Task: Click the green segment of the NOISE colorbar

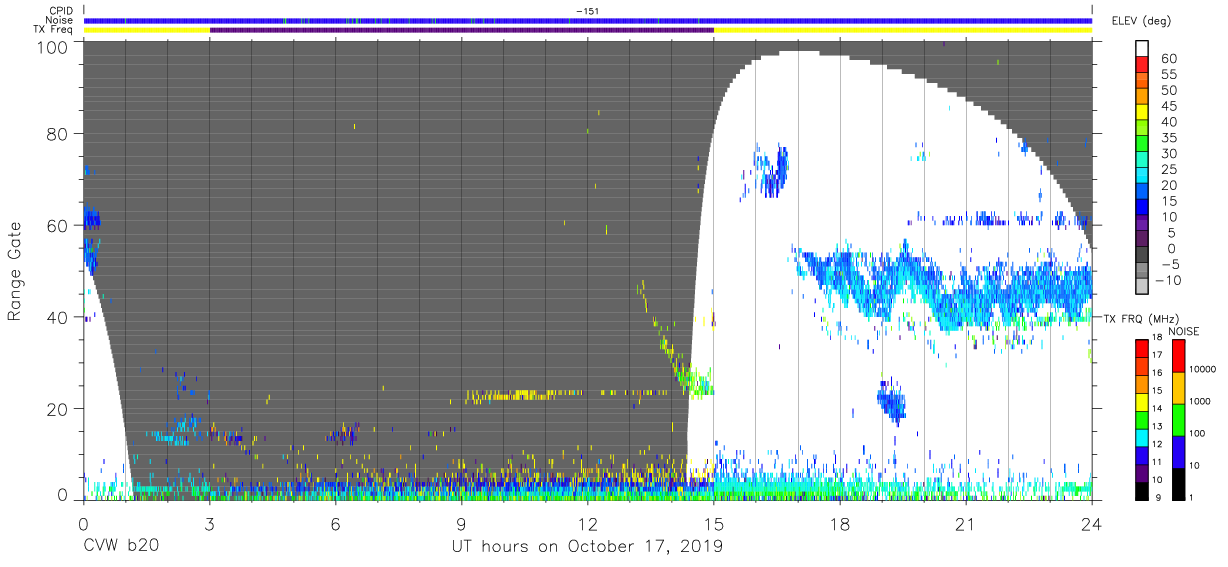Action: tap(1179, 419)
